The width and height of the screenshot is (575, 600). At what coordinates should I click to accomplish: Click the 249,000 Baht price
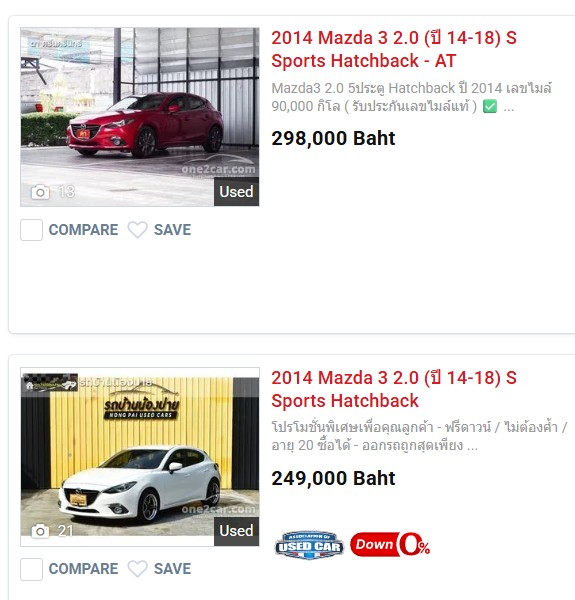pos(333,478)
